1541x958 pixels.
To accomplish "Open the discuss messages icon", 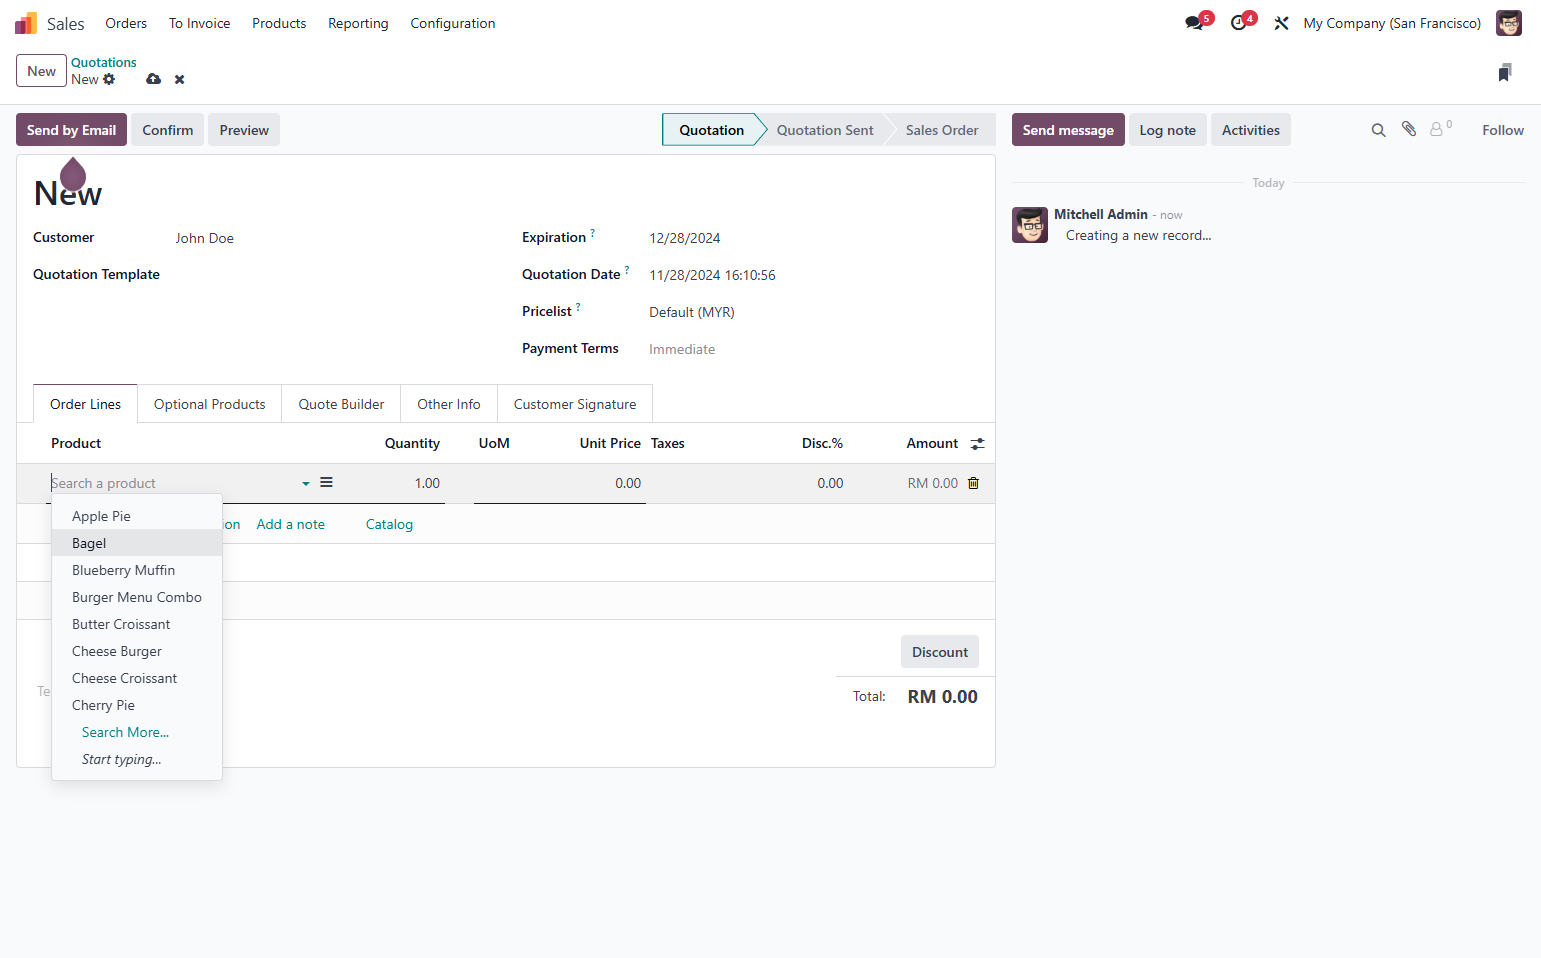I will click(x=1195, y=22).
